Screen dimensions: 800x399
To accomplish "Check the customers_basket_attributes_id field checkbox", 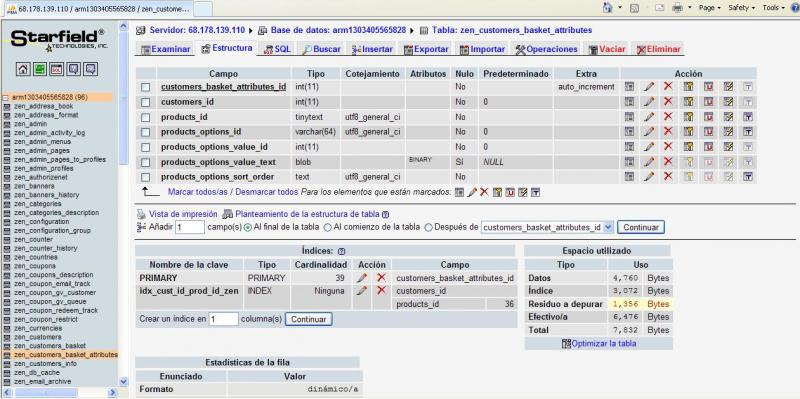I will tap(145, 87).
